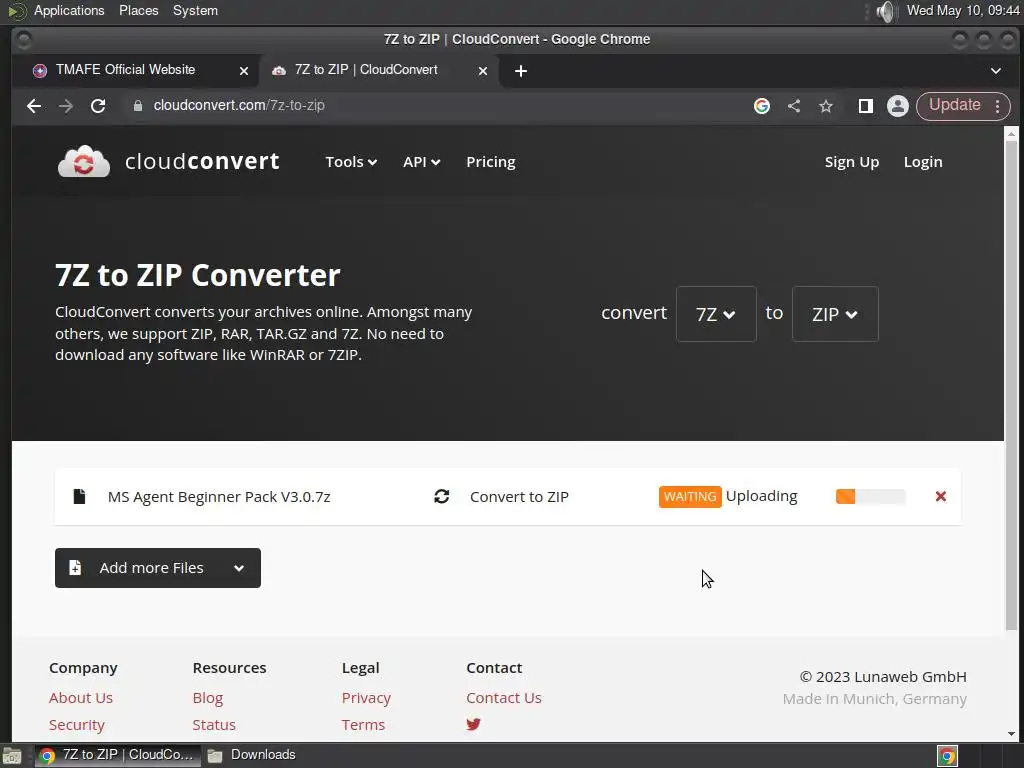Click the GNOME foot icon near Applications
Viewport: 1024px width, 768px height.
pos(16,11)
